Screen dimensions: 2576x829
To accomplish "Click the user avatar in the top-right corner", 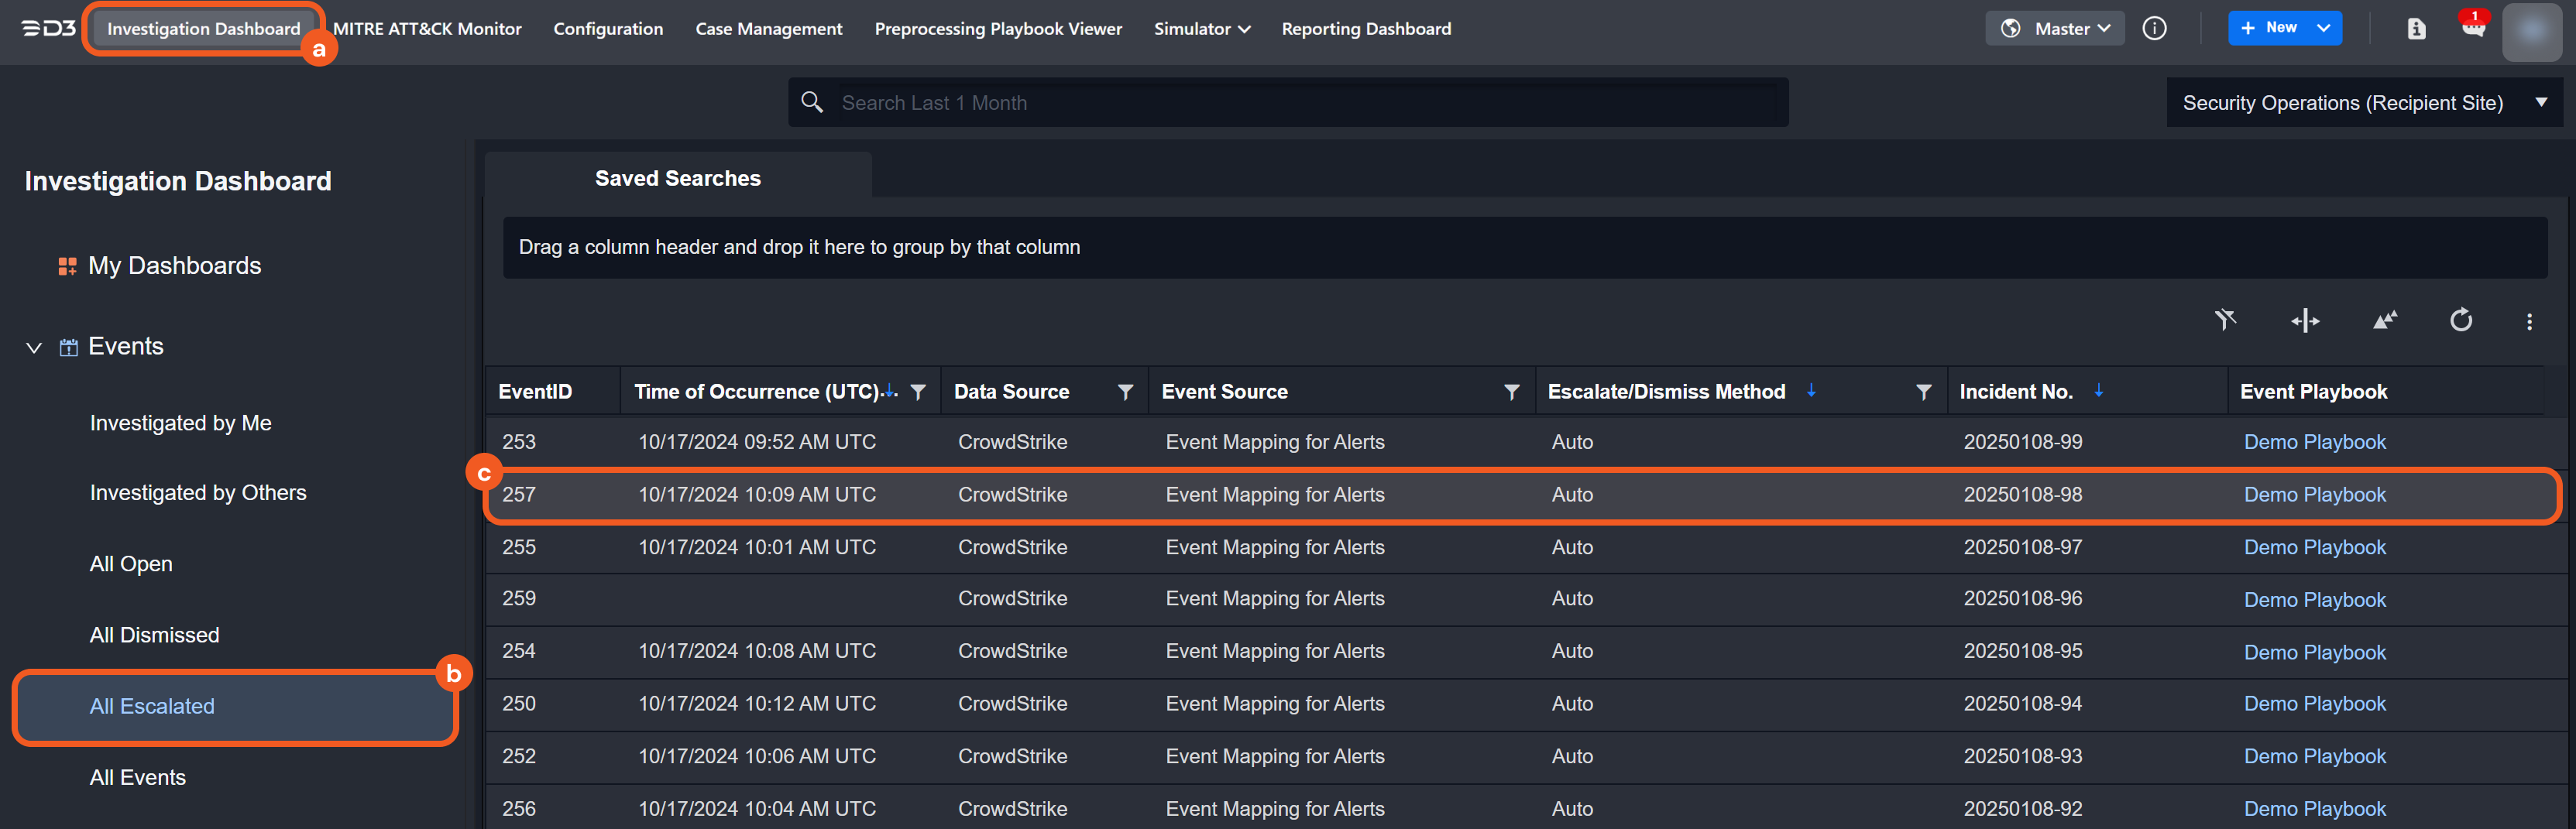I will pyautogui.click(x=2531, y=30).
